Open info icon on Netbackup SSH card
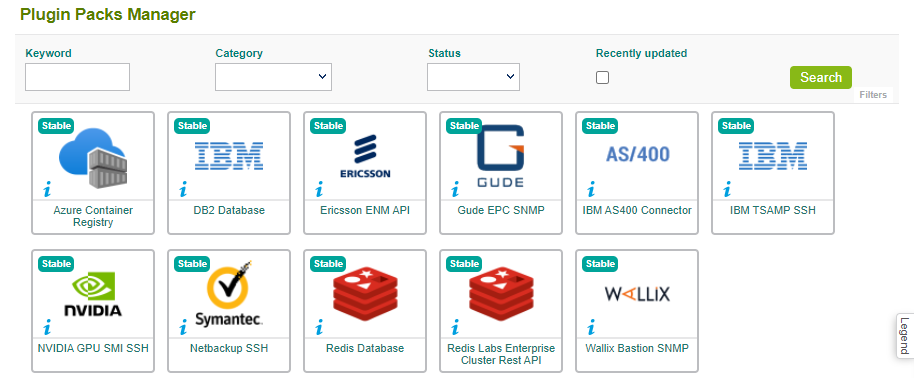914x378 pixels. pyautogui.click(x=184, y=327)
